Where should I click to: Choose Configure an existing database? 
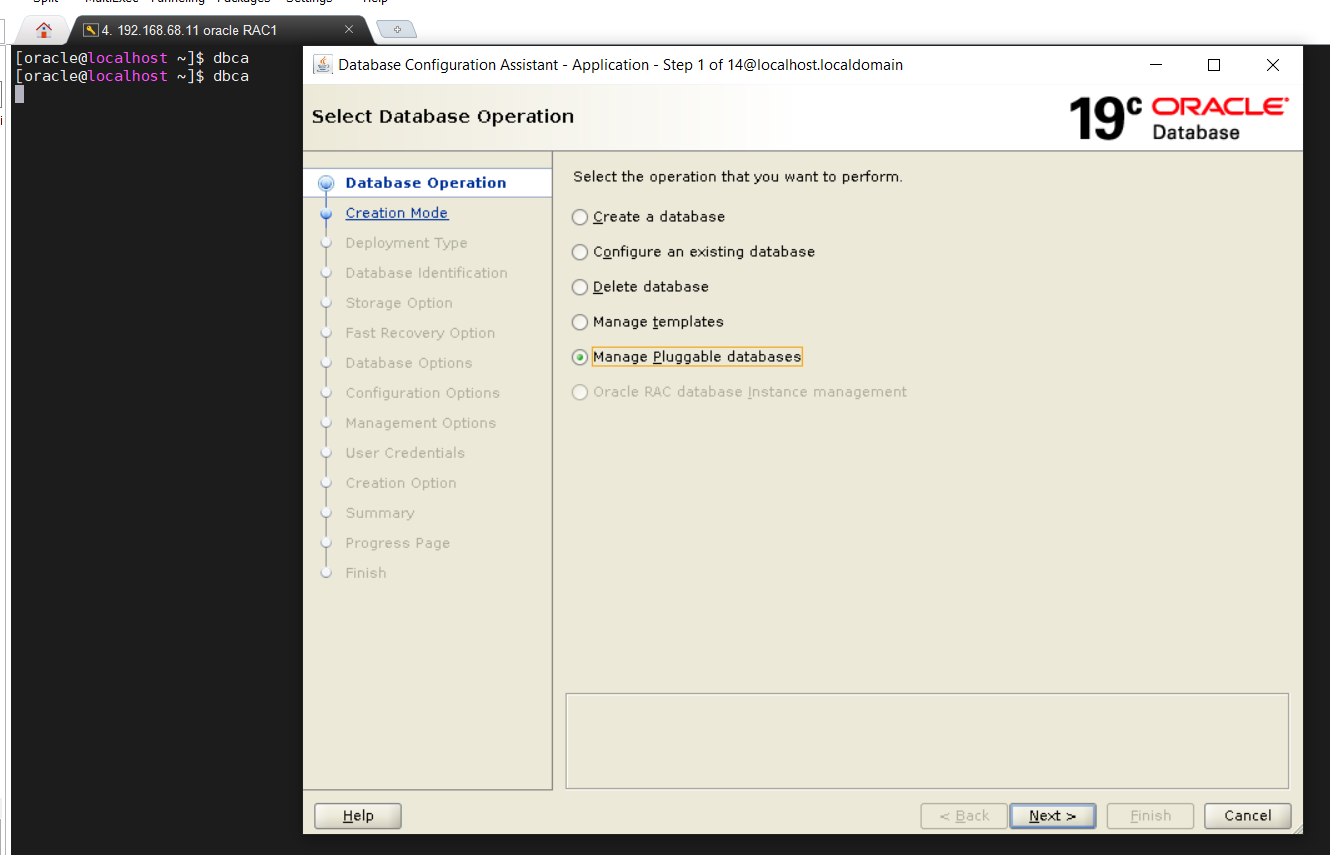[x=580, y=252]
